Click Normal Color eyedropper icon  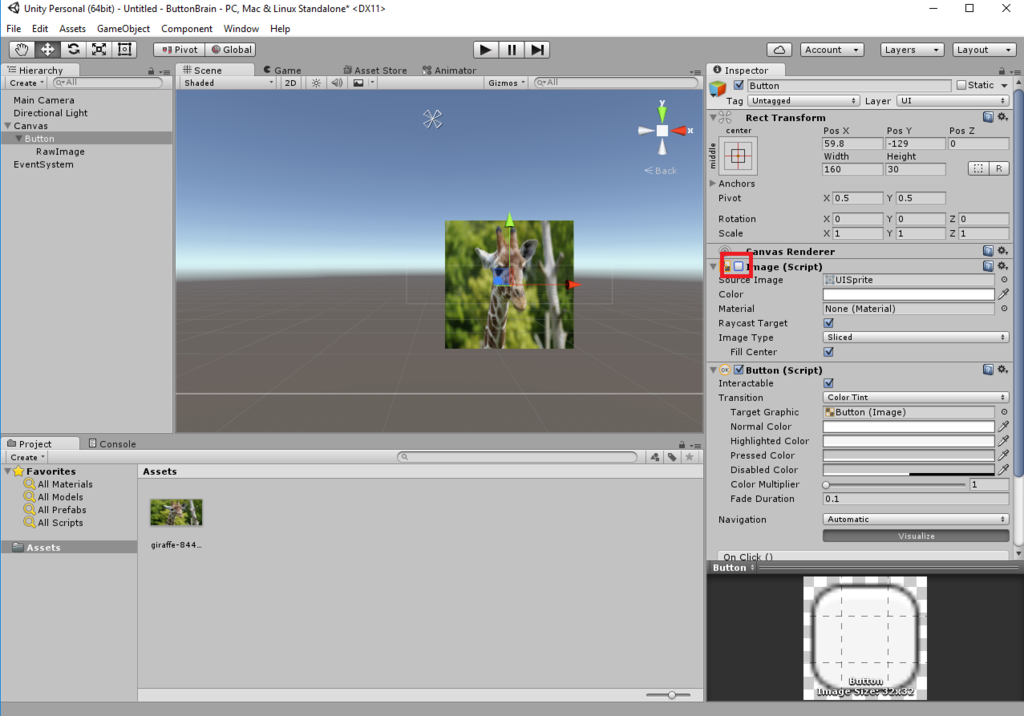tap(1004, 426)
